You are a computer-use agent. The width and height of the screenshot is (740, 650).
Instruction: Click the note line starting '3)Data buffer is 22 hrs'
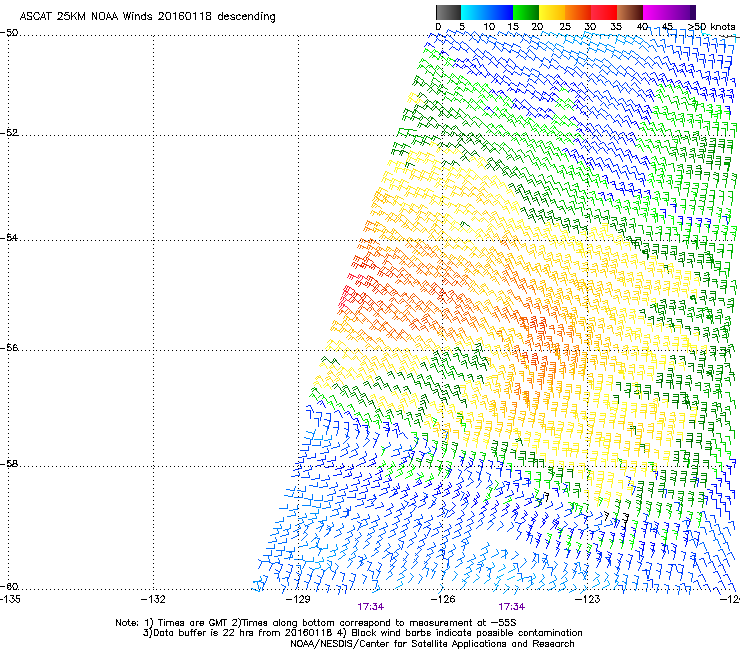pos(362,633)
